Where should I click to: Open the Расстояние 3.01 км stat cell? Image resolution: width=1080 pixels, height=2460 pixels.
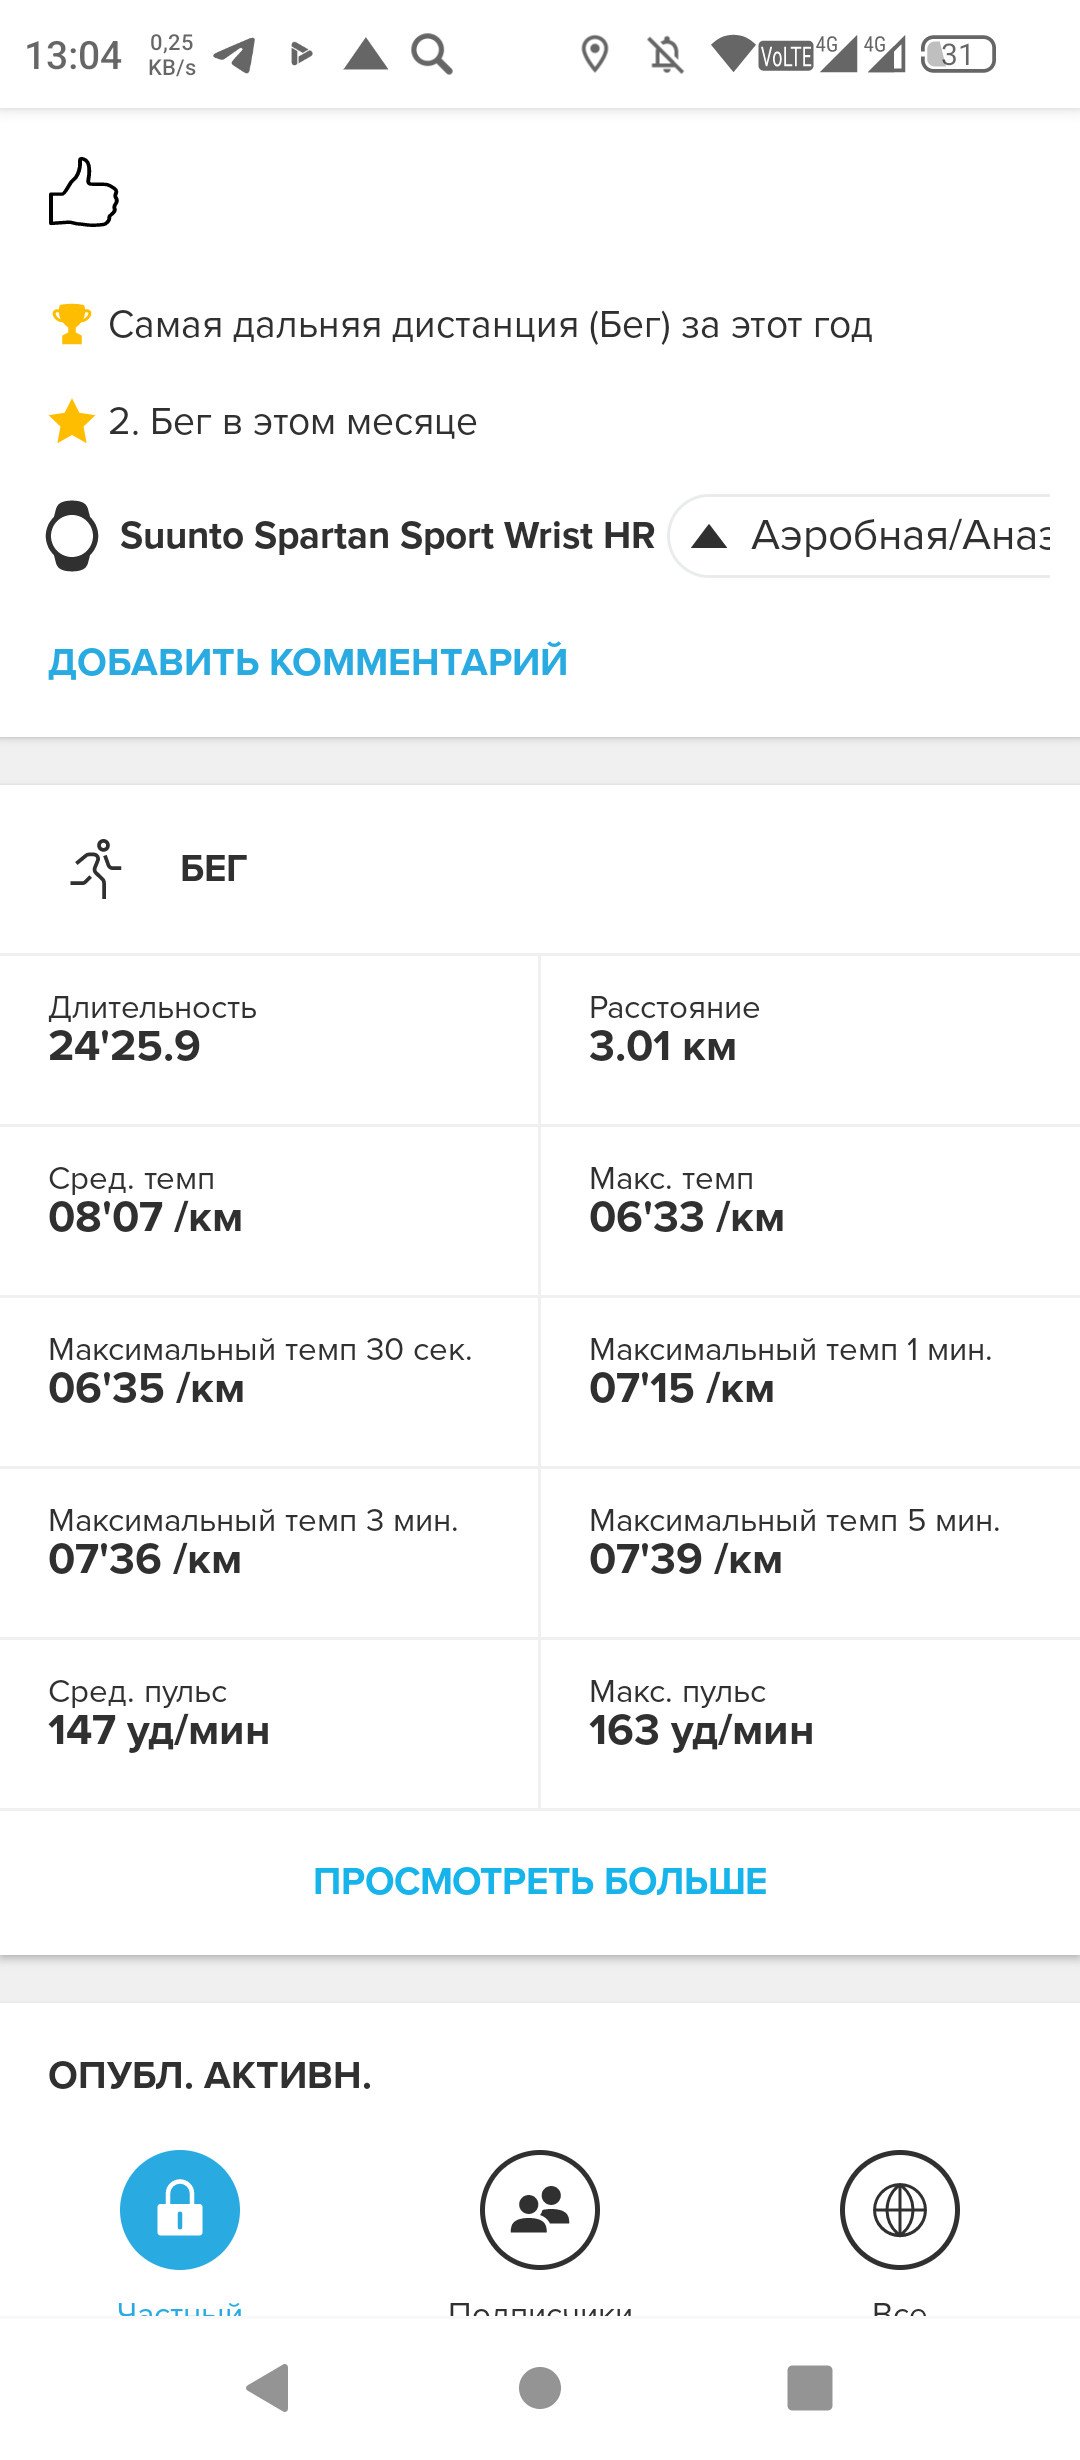pos(810,1040)
